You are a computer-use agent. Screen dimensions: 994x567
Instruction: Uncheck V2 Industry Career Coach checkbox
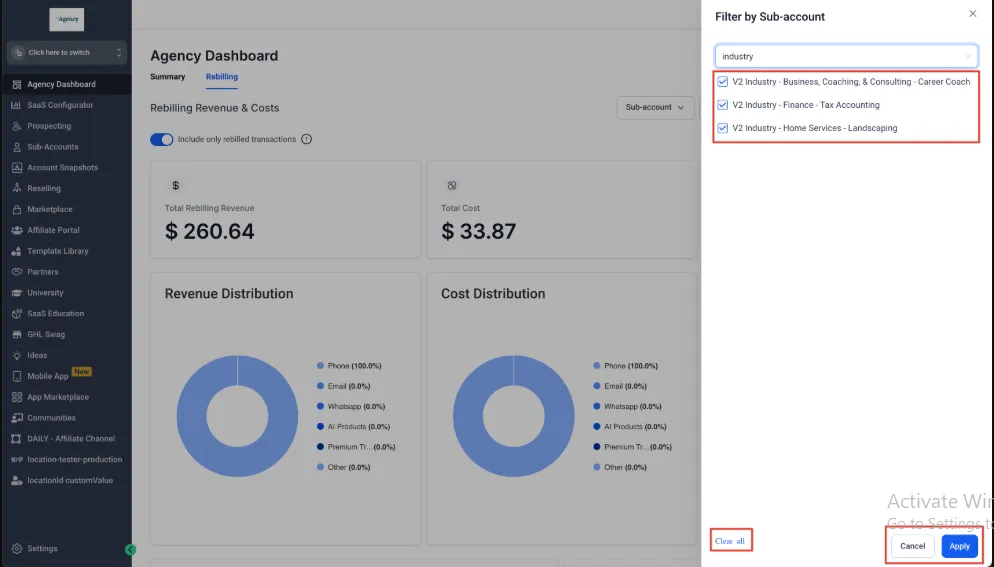(723, 82)
